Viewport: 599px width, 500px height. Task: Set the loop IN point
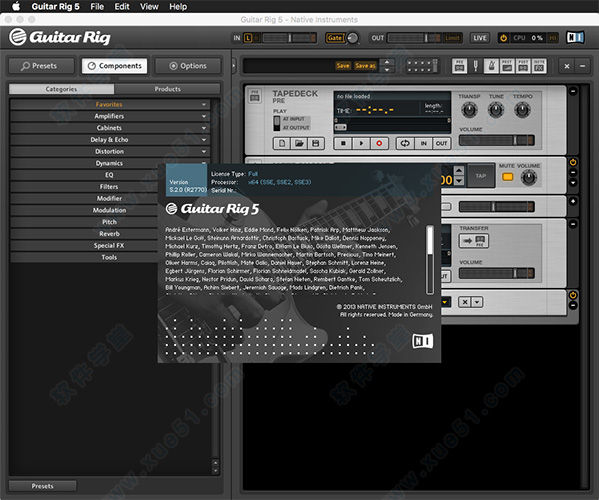click(x=424, y=143)
